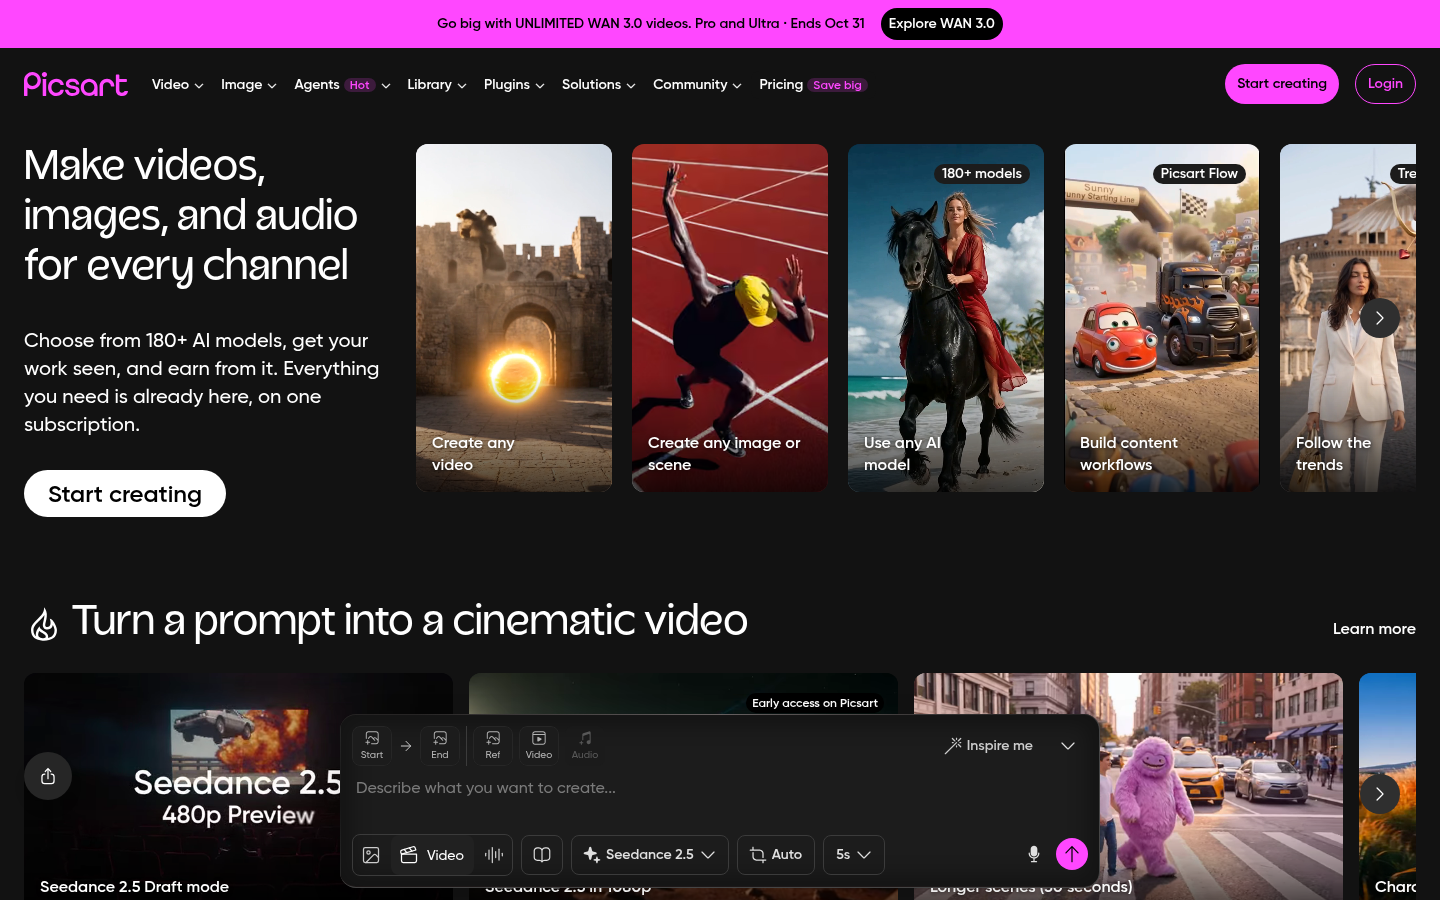The height and width of the screenshot is (900, 1440).
Task: Share the Seedance 2.5 Draft mode card
Action: point(48,776)
